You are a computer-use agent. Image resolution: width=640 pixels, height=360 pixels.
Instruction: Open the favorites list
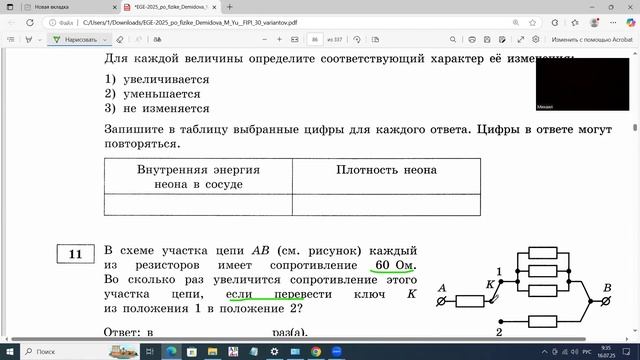pos(575,23)
